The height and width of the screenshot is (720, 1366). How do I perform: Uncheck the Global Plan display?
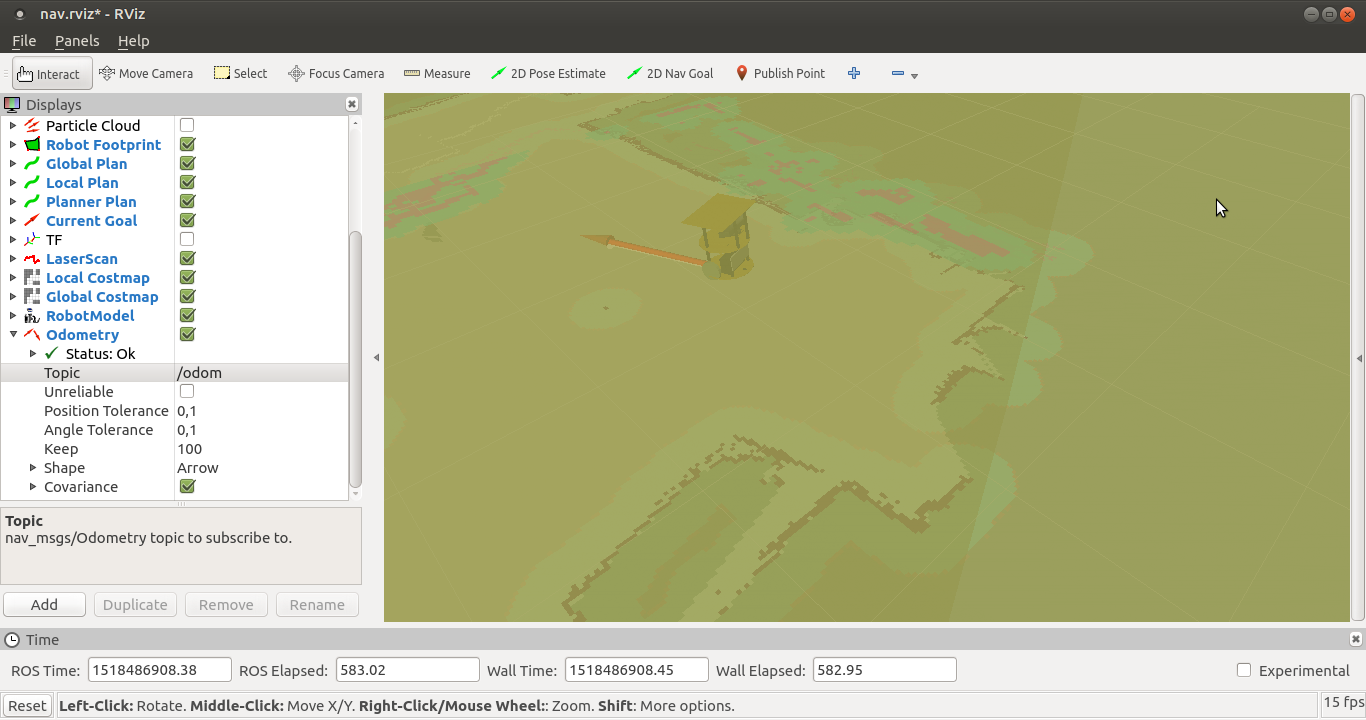pyautogui.click(x=187, y=163)
